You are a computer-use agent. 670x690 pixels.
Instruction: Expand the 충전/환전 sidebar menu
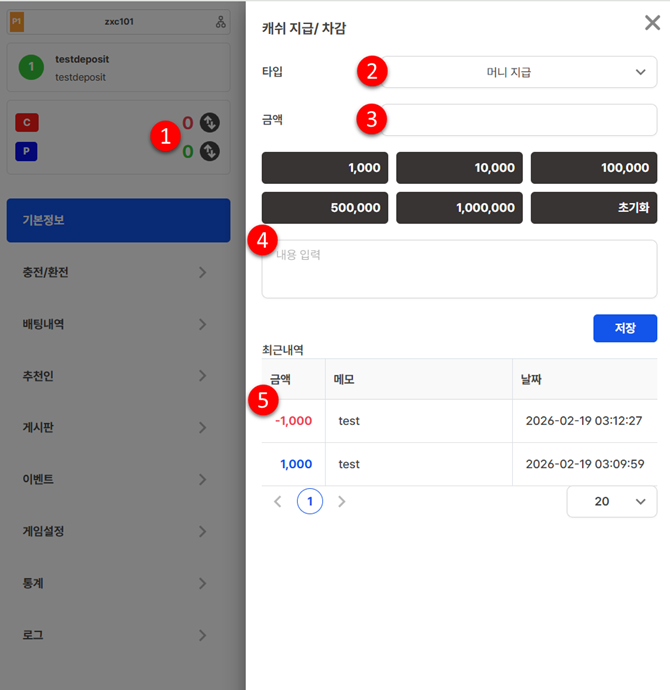click(118, 272)
